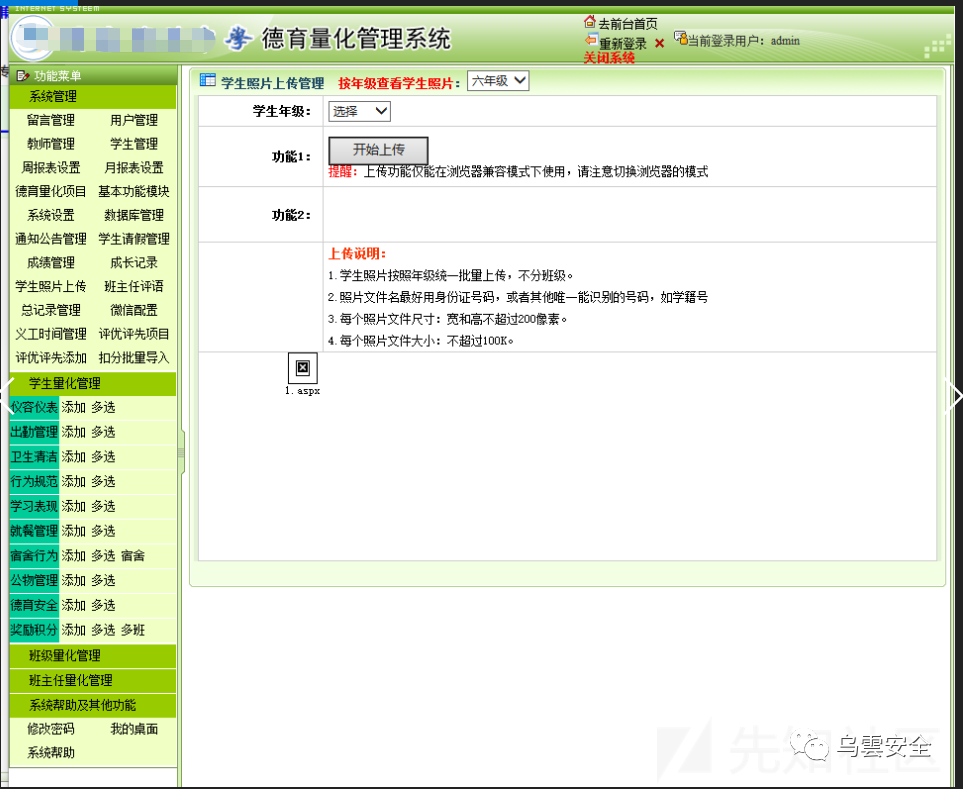Click the dotted pattern icon at top right
The image size is (963, 789).
(x=938, y=48)
